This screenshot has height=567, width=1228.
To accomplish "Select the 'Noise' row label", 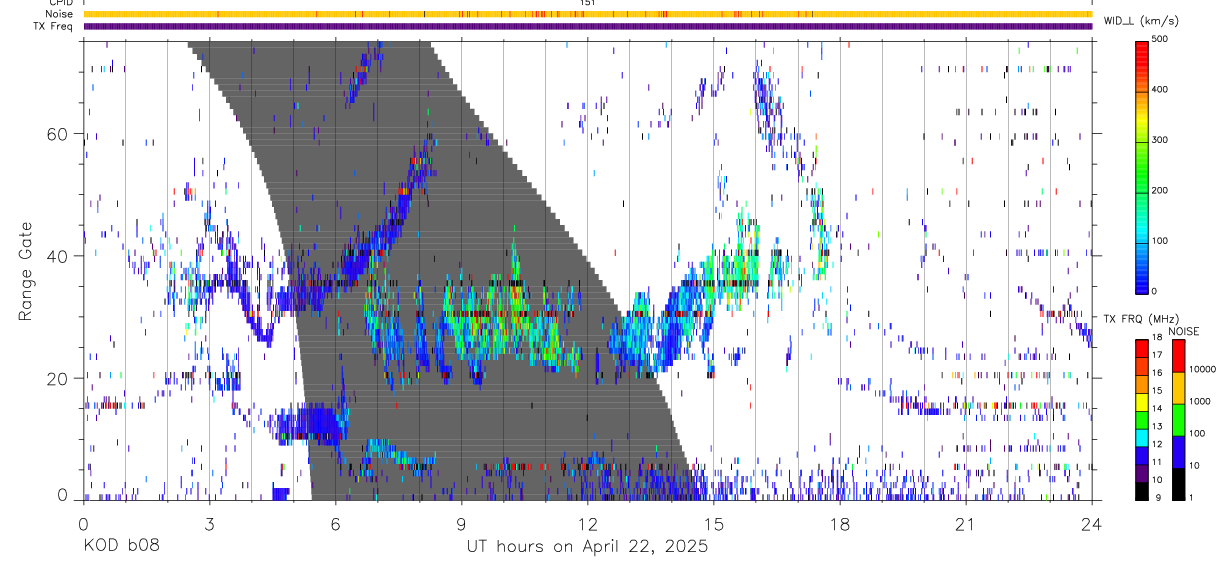I will coord(59,14).
